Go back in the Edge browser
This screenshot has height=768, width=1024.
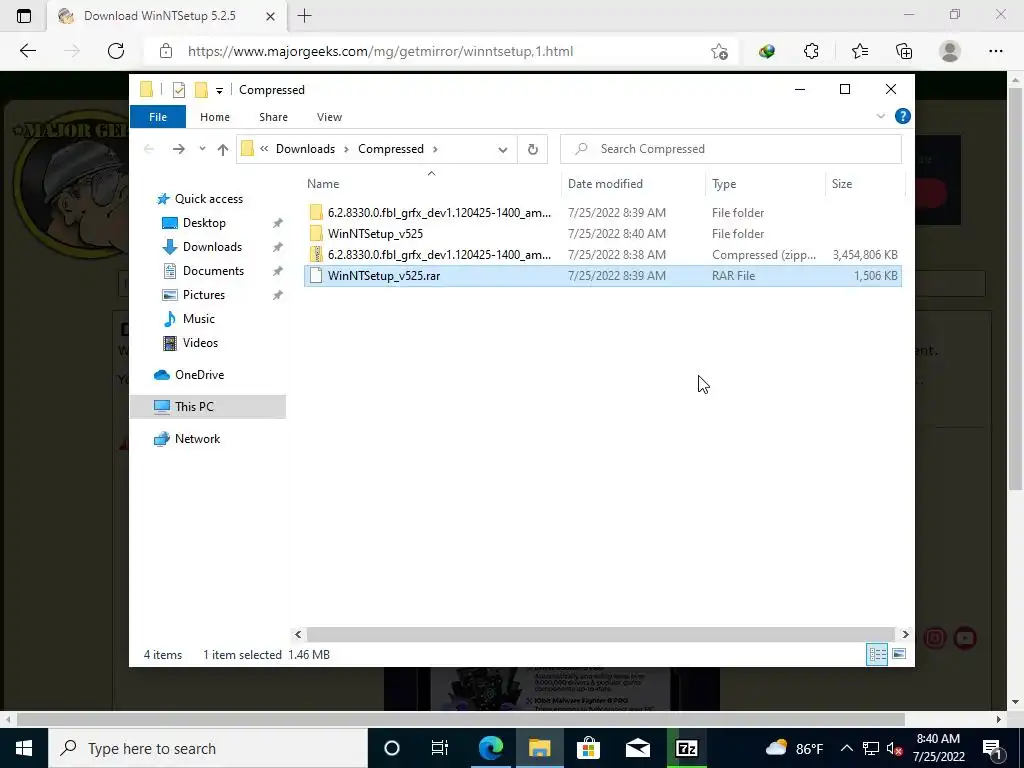point(27,51)
